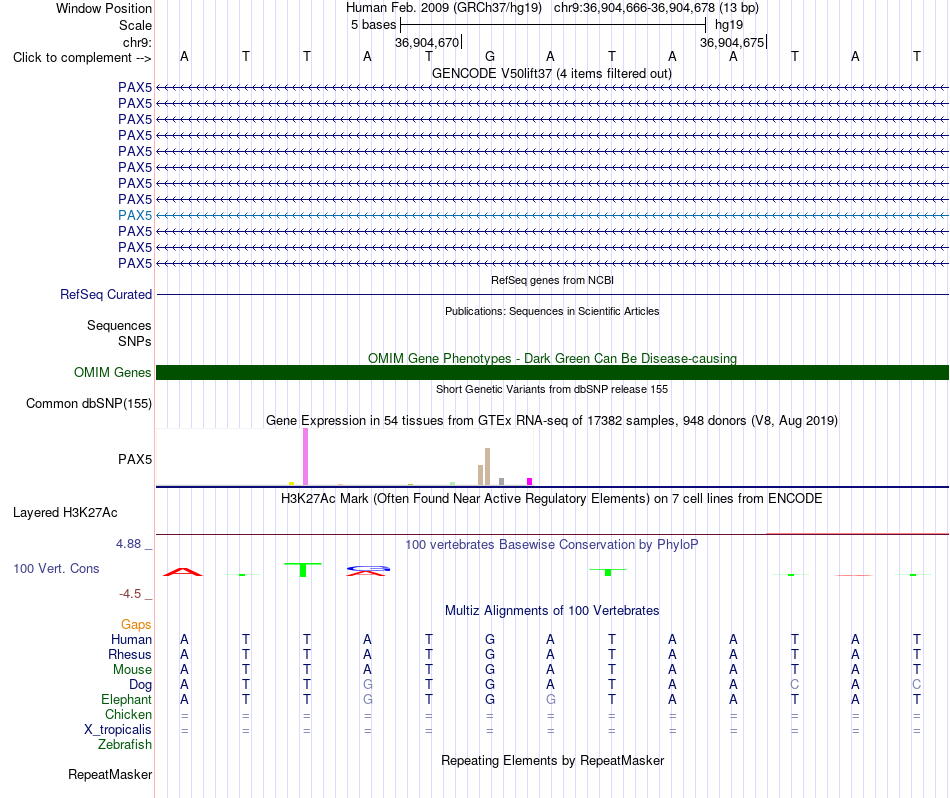The width and height of the screenshot is (950, 798).
Task: Click the chr9 coordinate range text
Action: pos(656,8)
